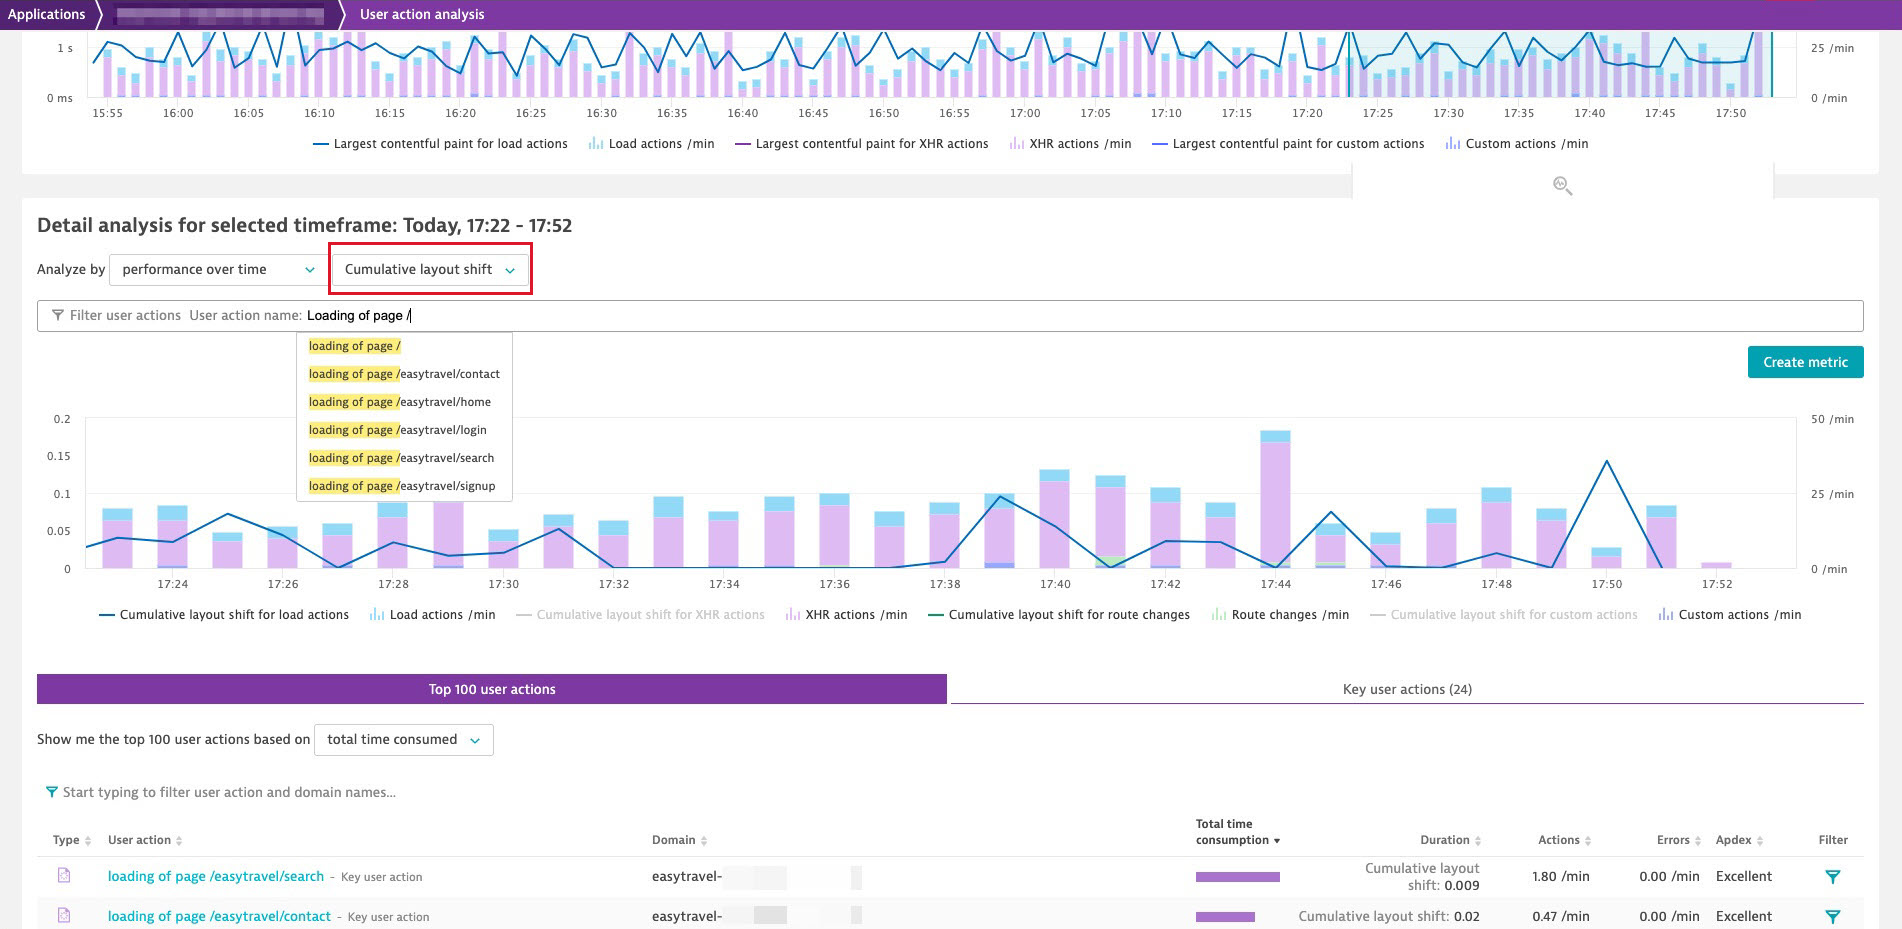Toggle Custom actions /min legend in lower chart

[1730, 615]
